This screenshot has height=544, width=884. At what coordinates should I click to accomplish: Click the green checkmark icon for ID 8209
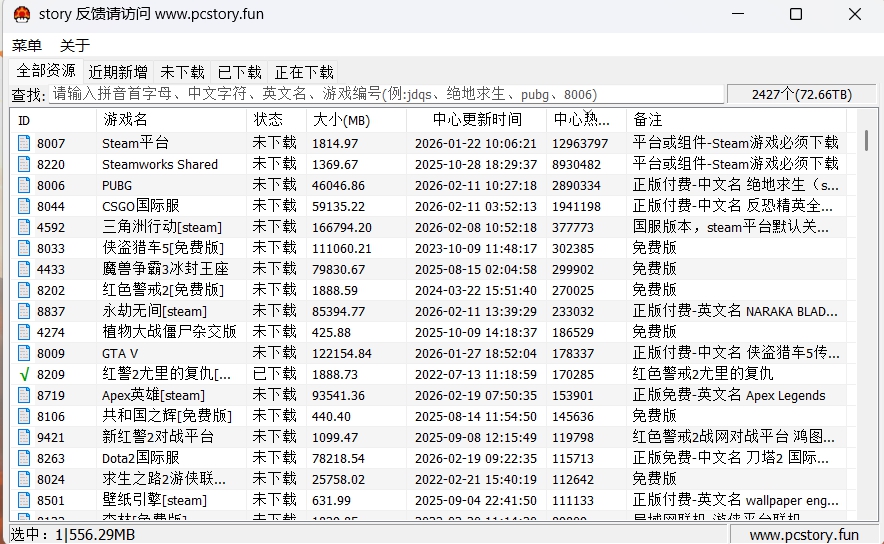click(24, 374)
